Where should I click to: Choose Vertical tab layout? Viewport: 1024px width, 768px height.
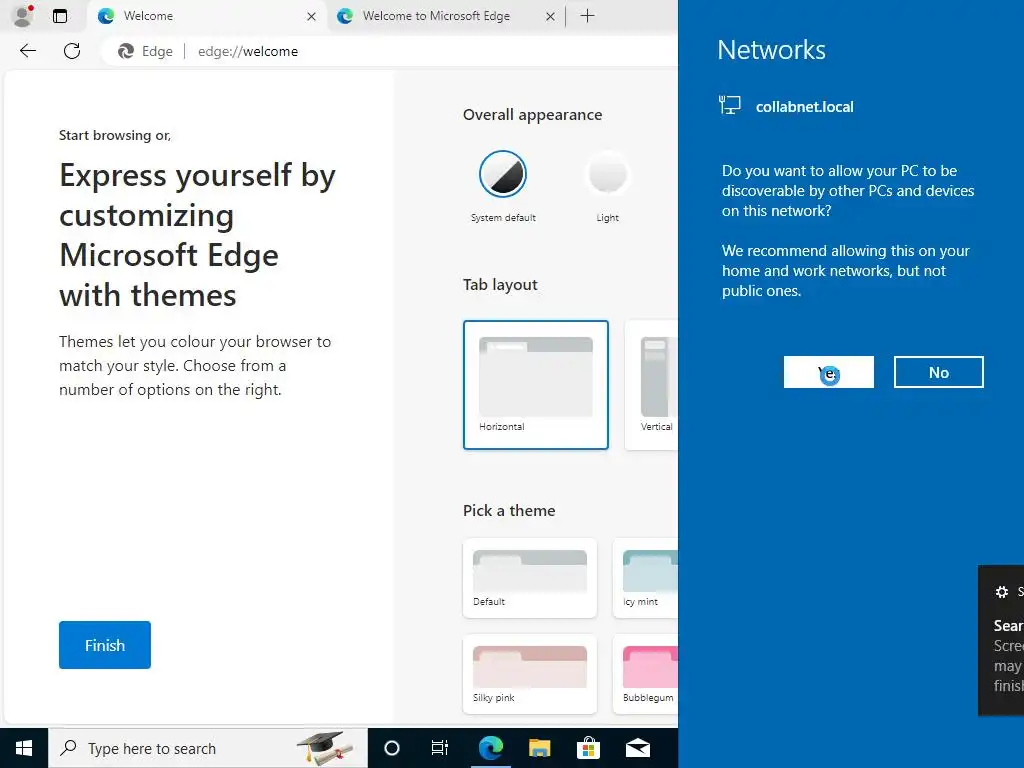[652, 385]
